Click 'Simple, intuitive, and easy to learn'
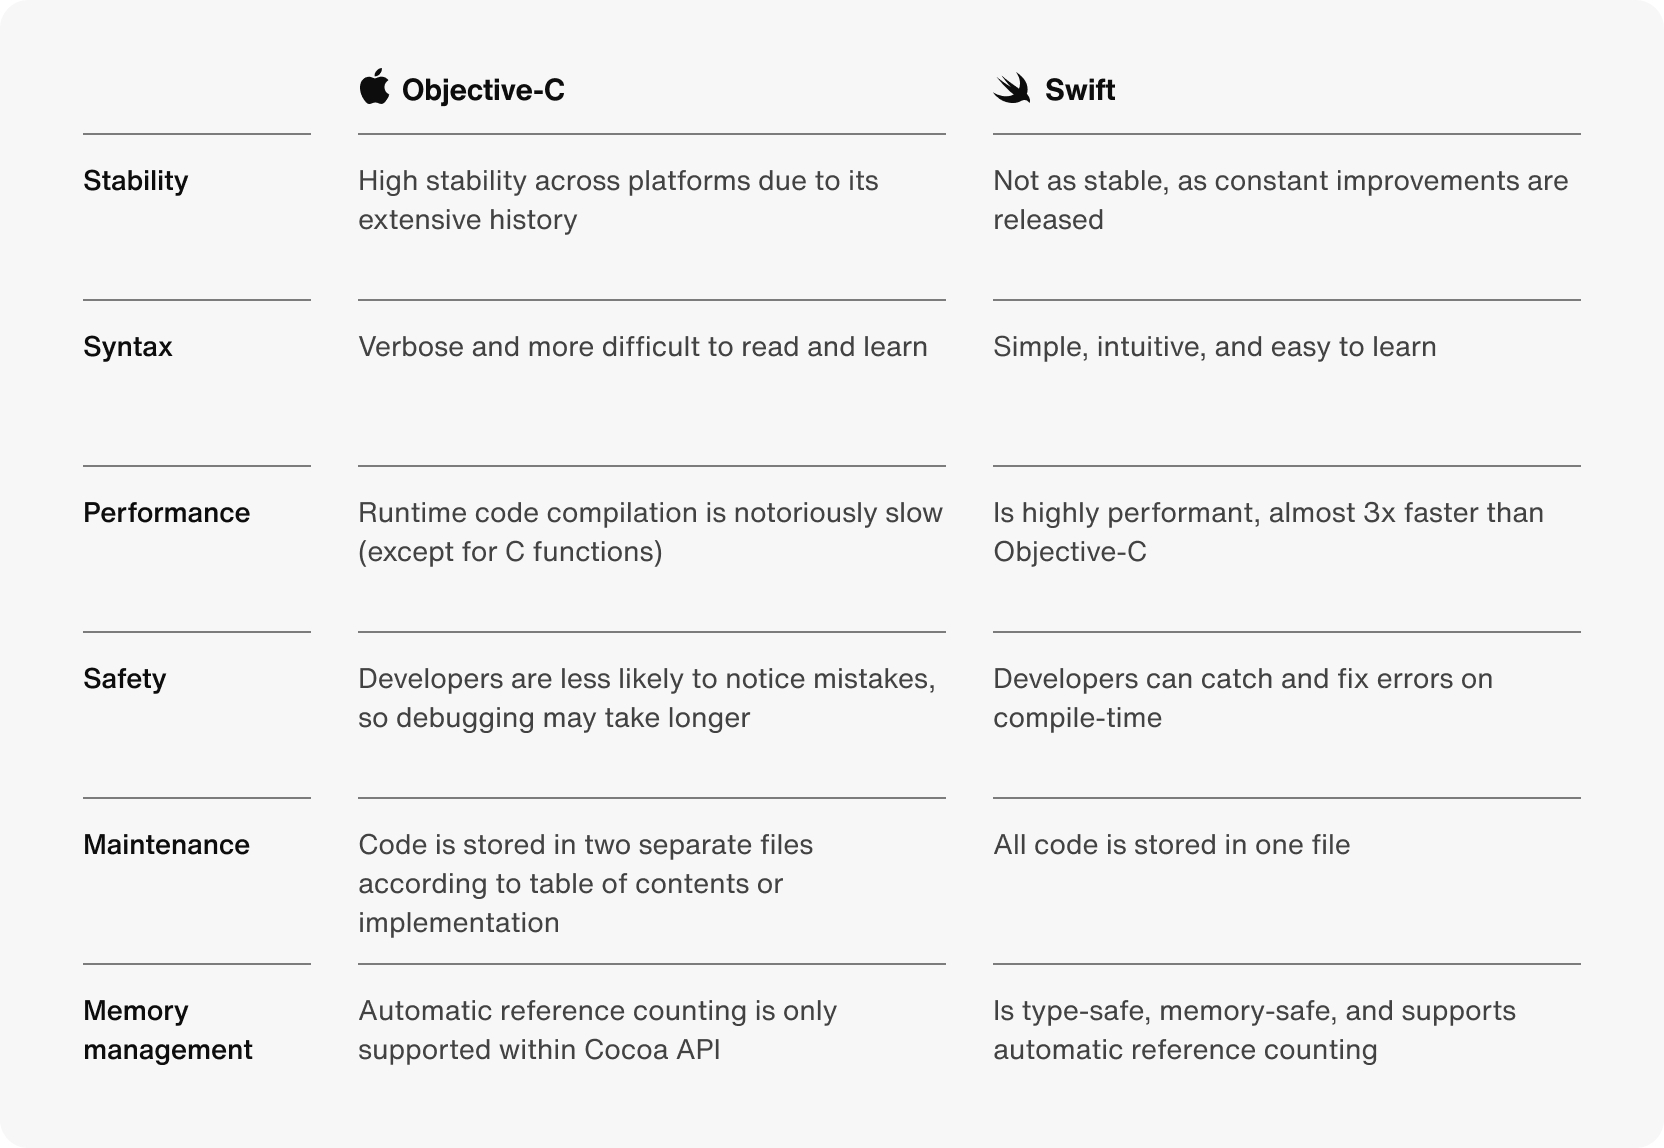 (1215, 347)
